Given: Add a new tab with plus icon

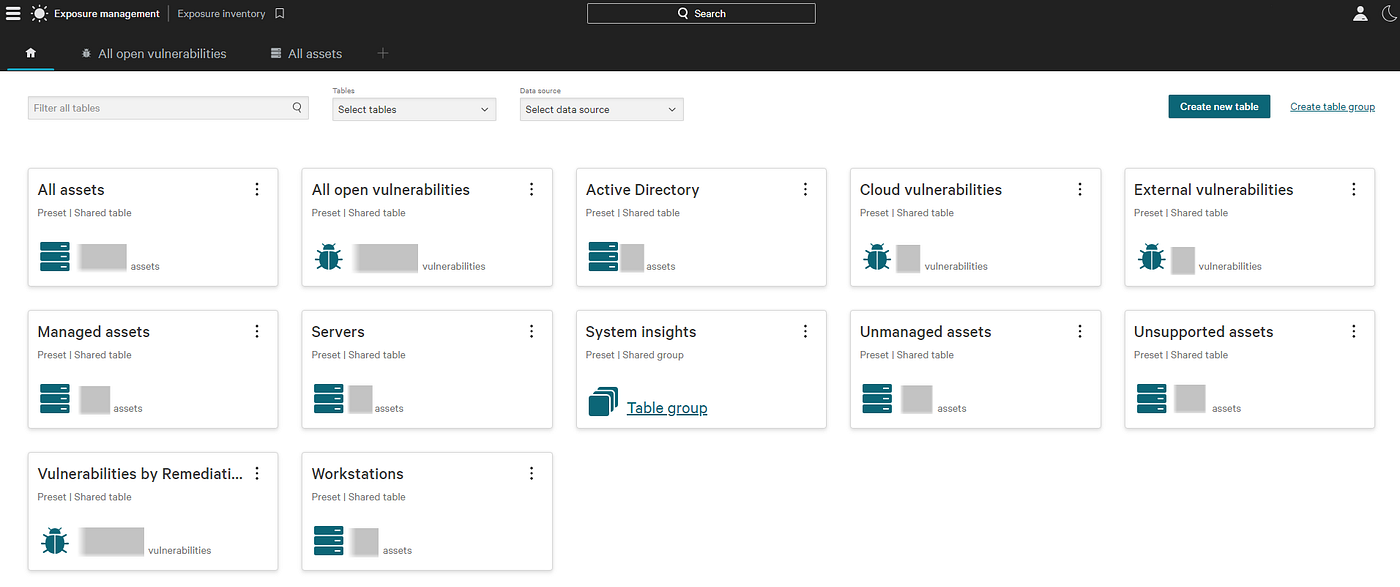Looking at the screenshot, I should (x=382, y=53).
